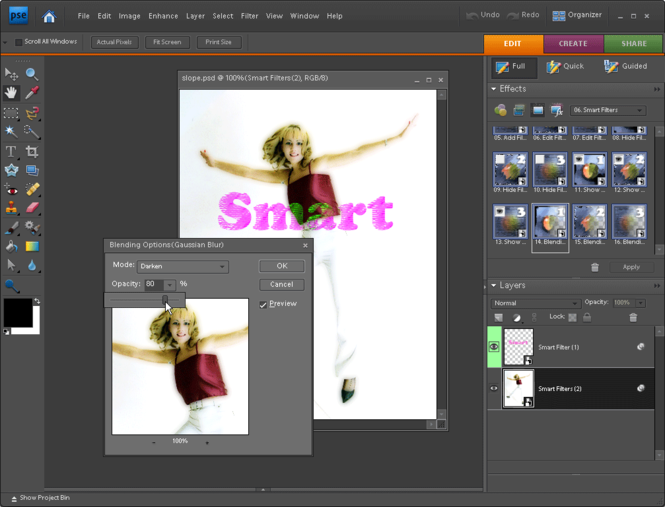665x507 pixels.
Task: Pick the Eyedropper tool
Action: 32,93
